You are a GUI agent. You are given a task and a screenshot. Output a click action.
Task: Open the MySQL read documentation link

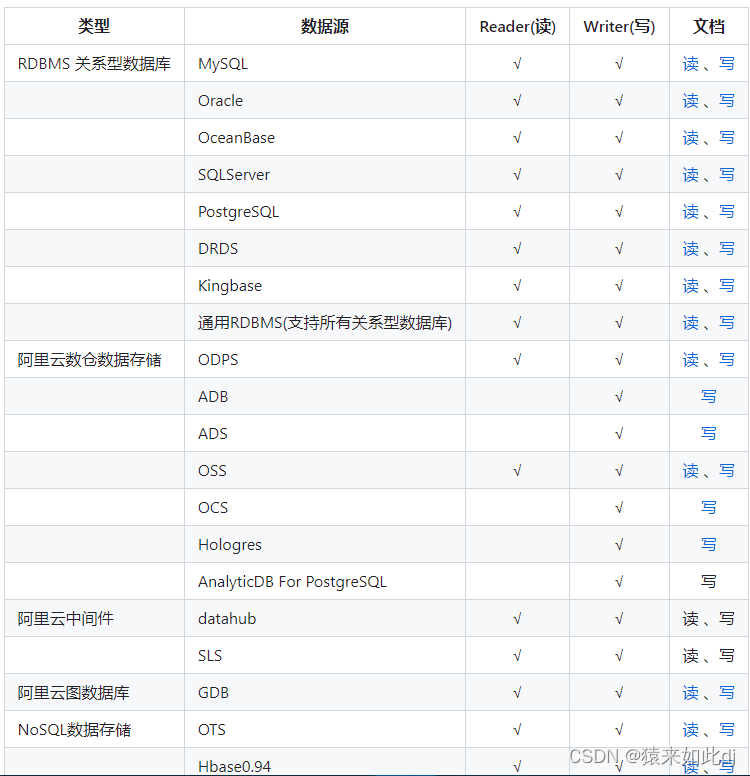click(691, 64)
